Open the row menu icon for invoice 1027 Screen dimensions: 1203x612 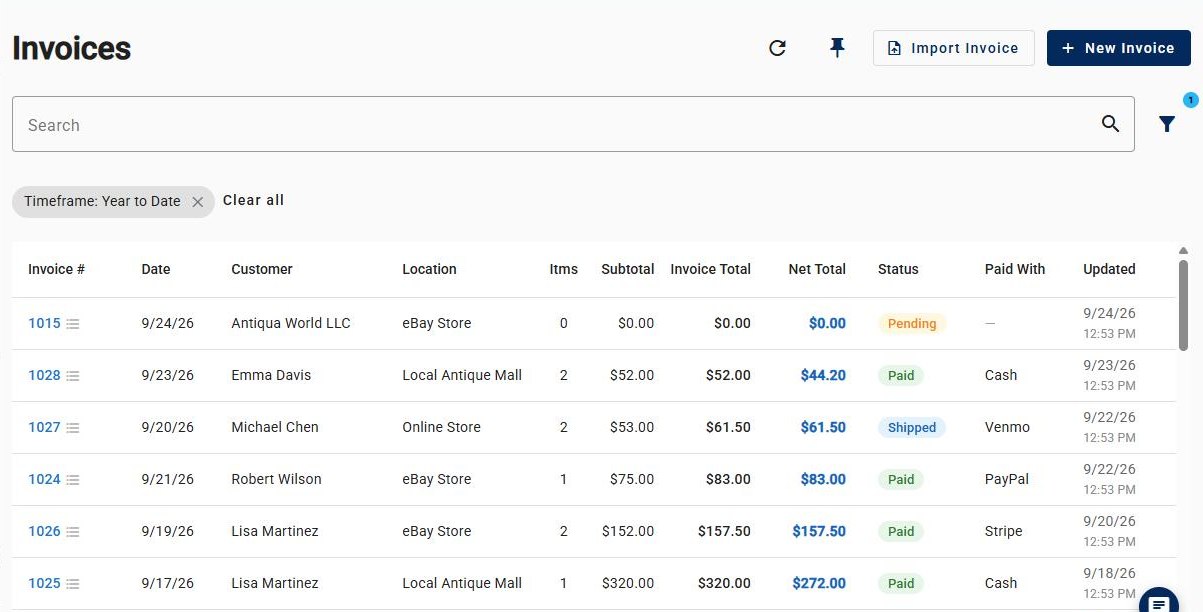point(73,428)
